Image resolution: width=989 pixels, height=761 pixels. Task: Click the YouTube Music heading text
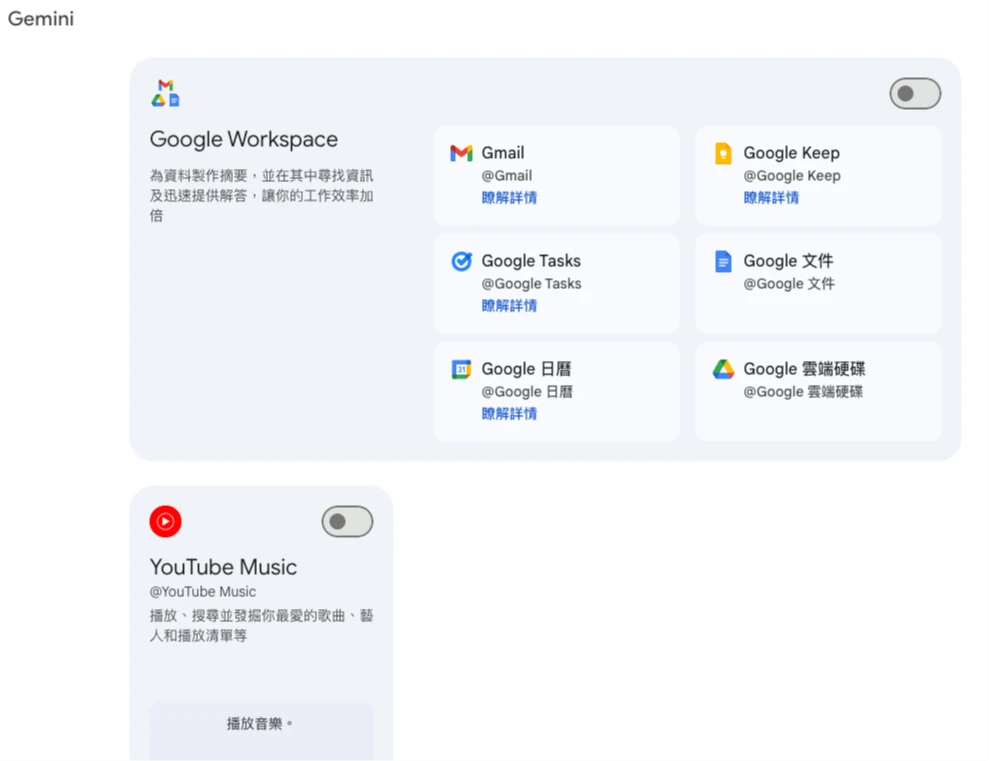click(x=223, y=567)
